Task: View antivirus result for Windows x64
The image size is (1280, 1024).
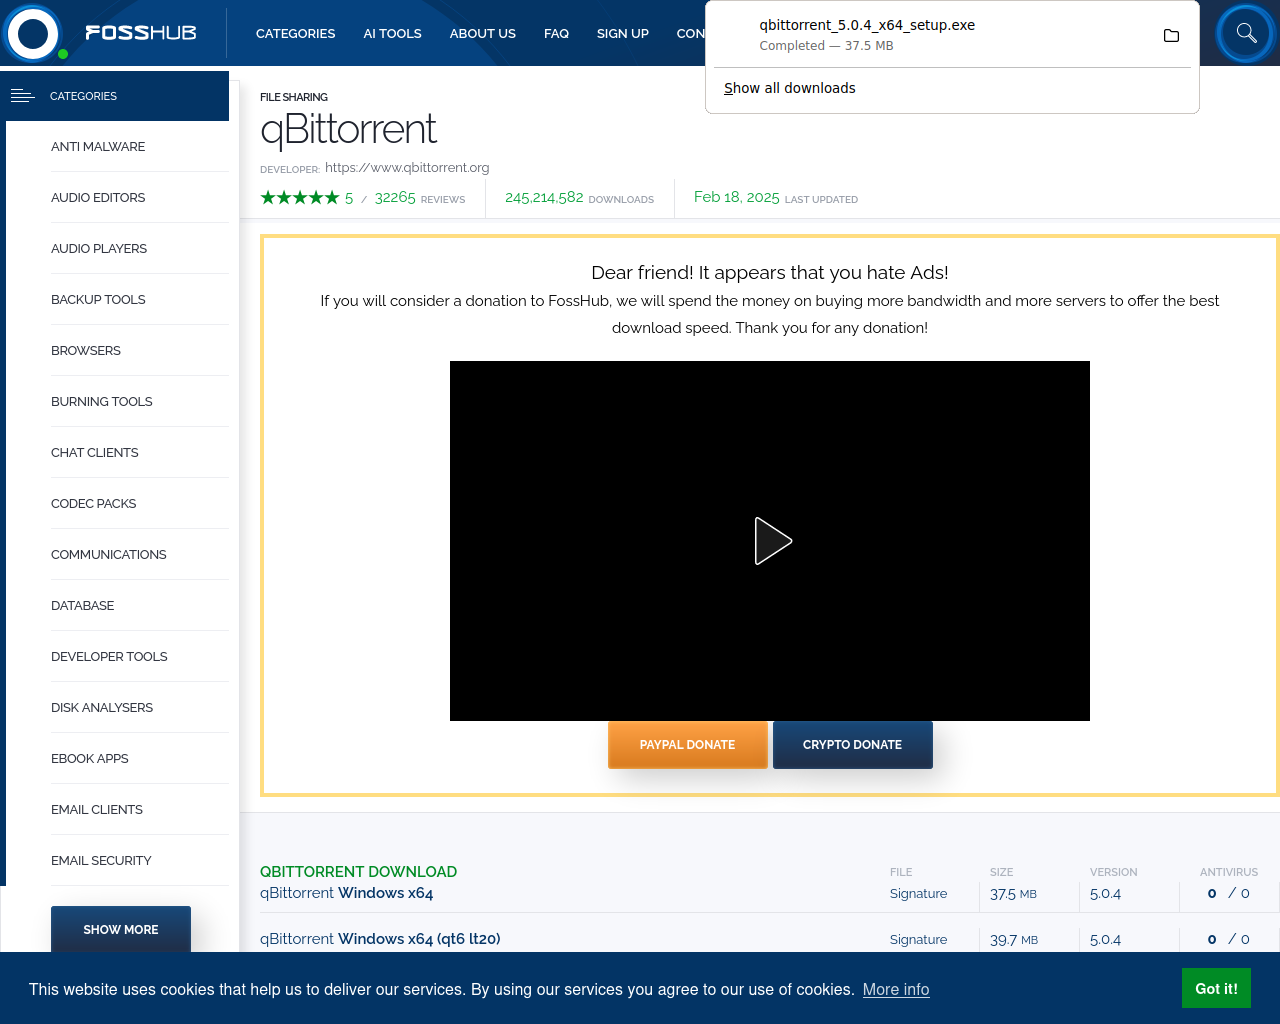Action: point(1229,893)
